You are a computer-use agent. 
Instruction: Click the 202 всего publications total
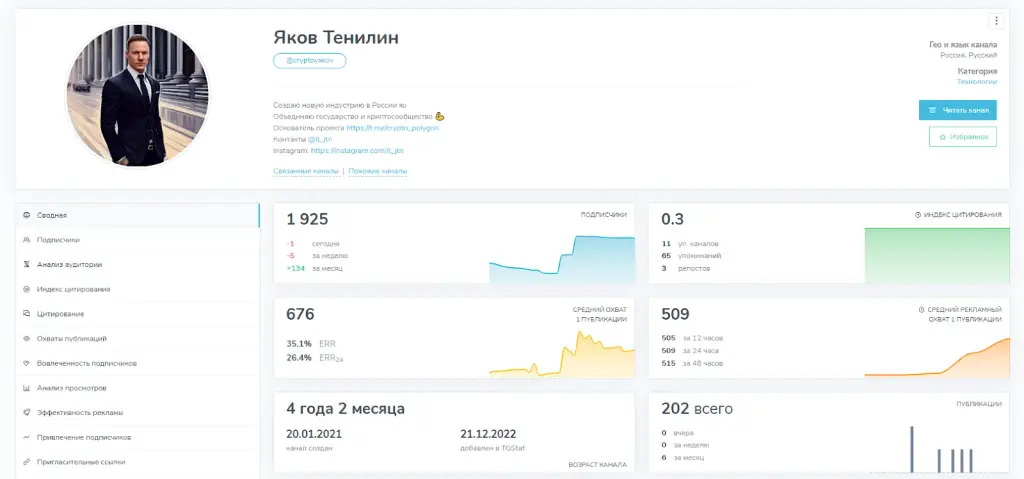pos(697,409)
